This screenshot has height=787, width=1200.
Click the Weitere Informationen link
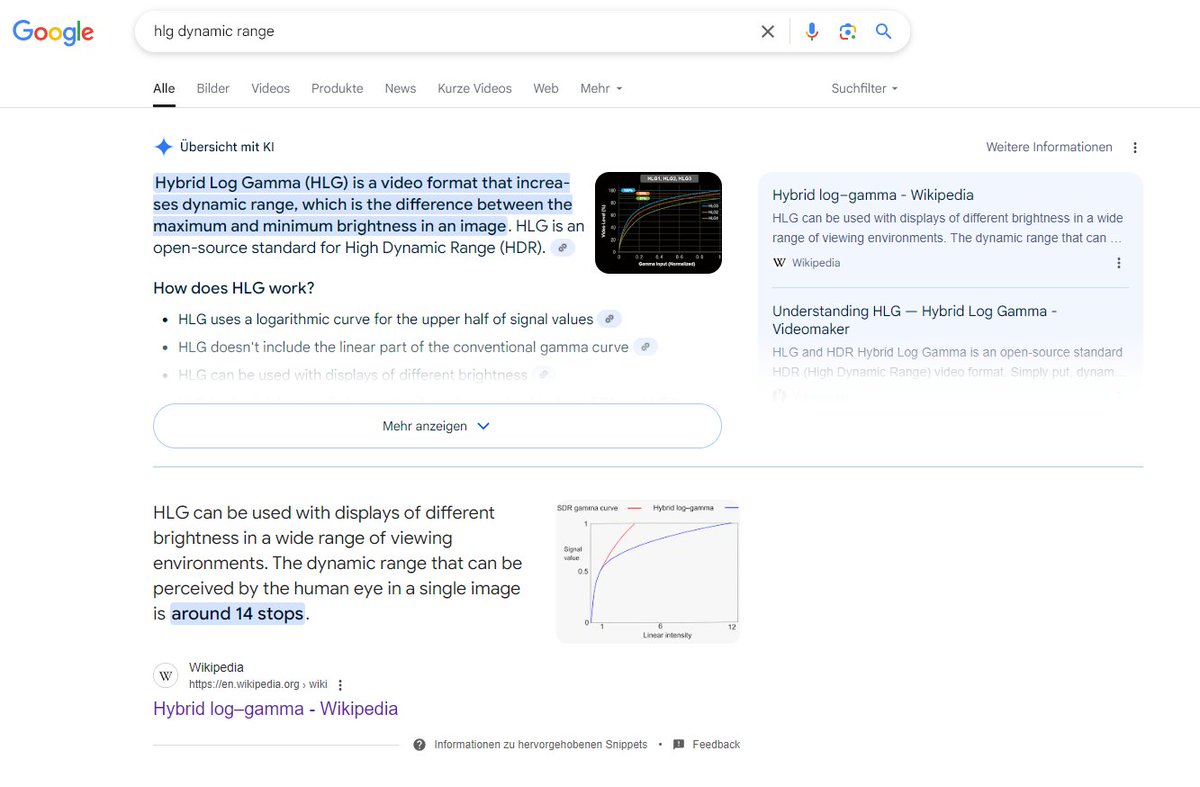coord(1049,147)
